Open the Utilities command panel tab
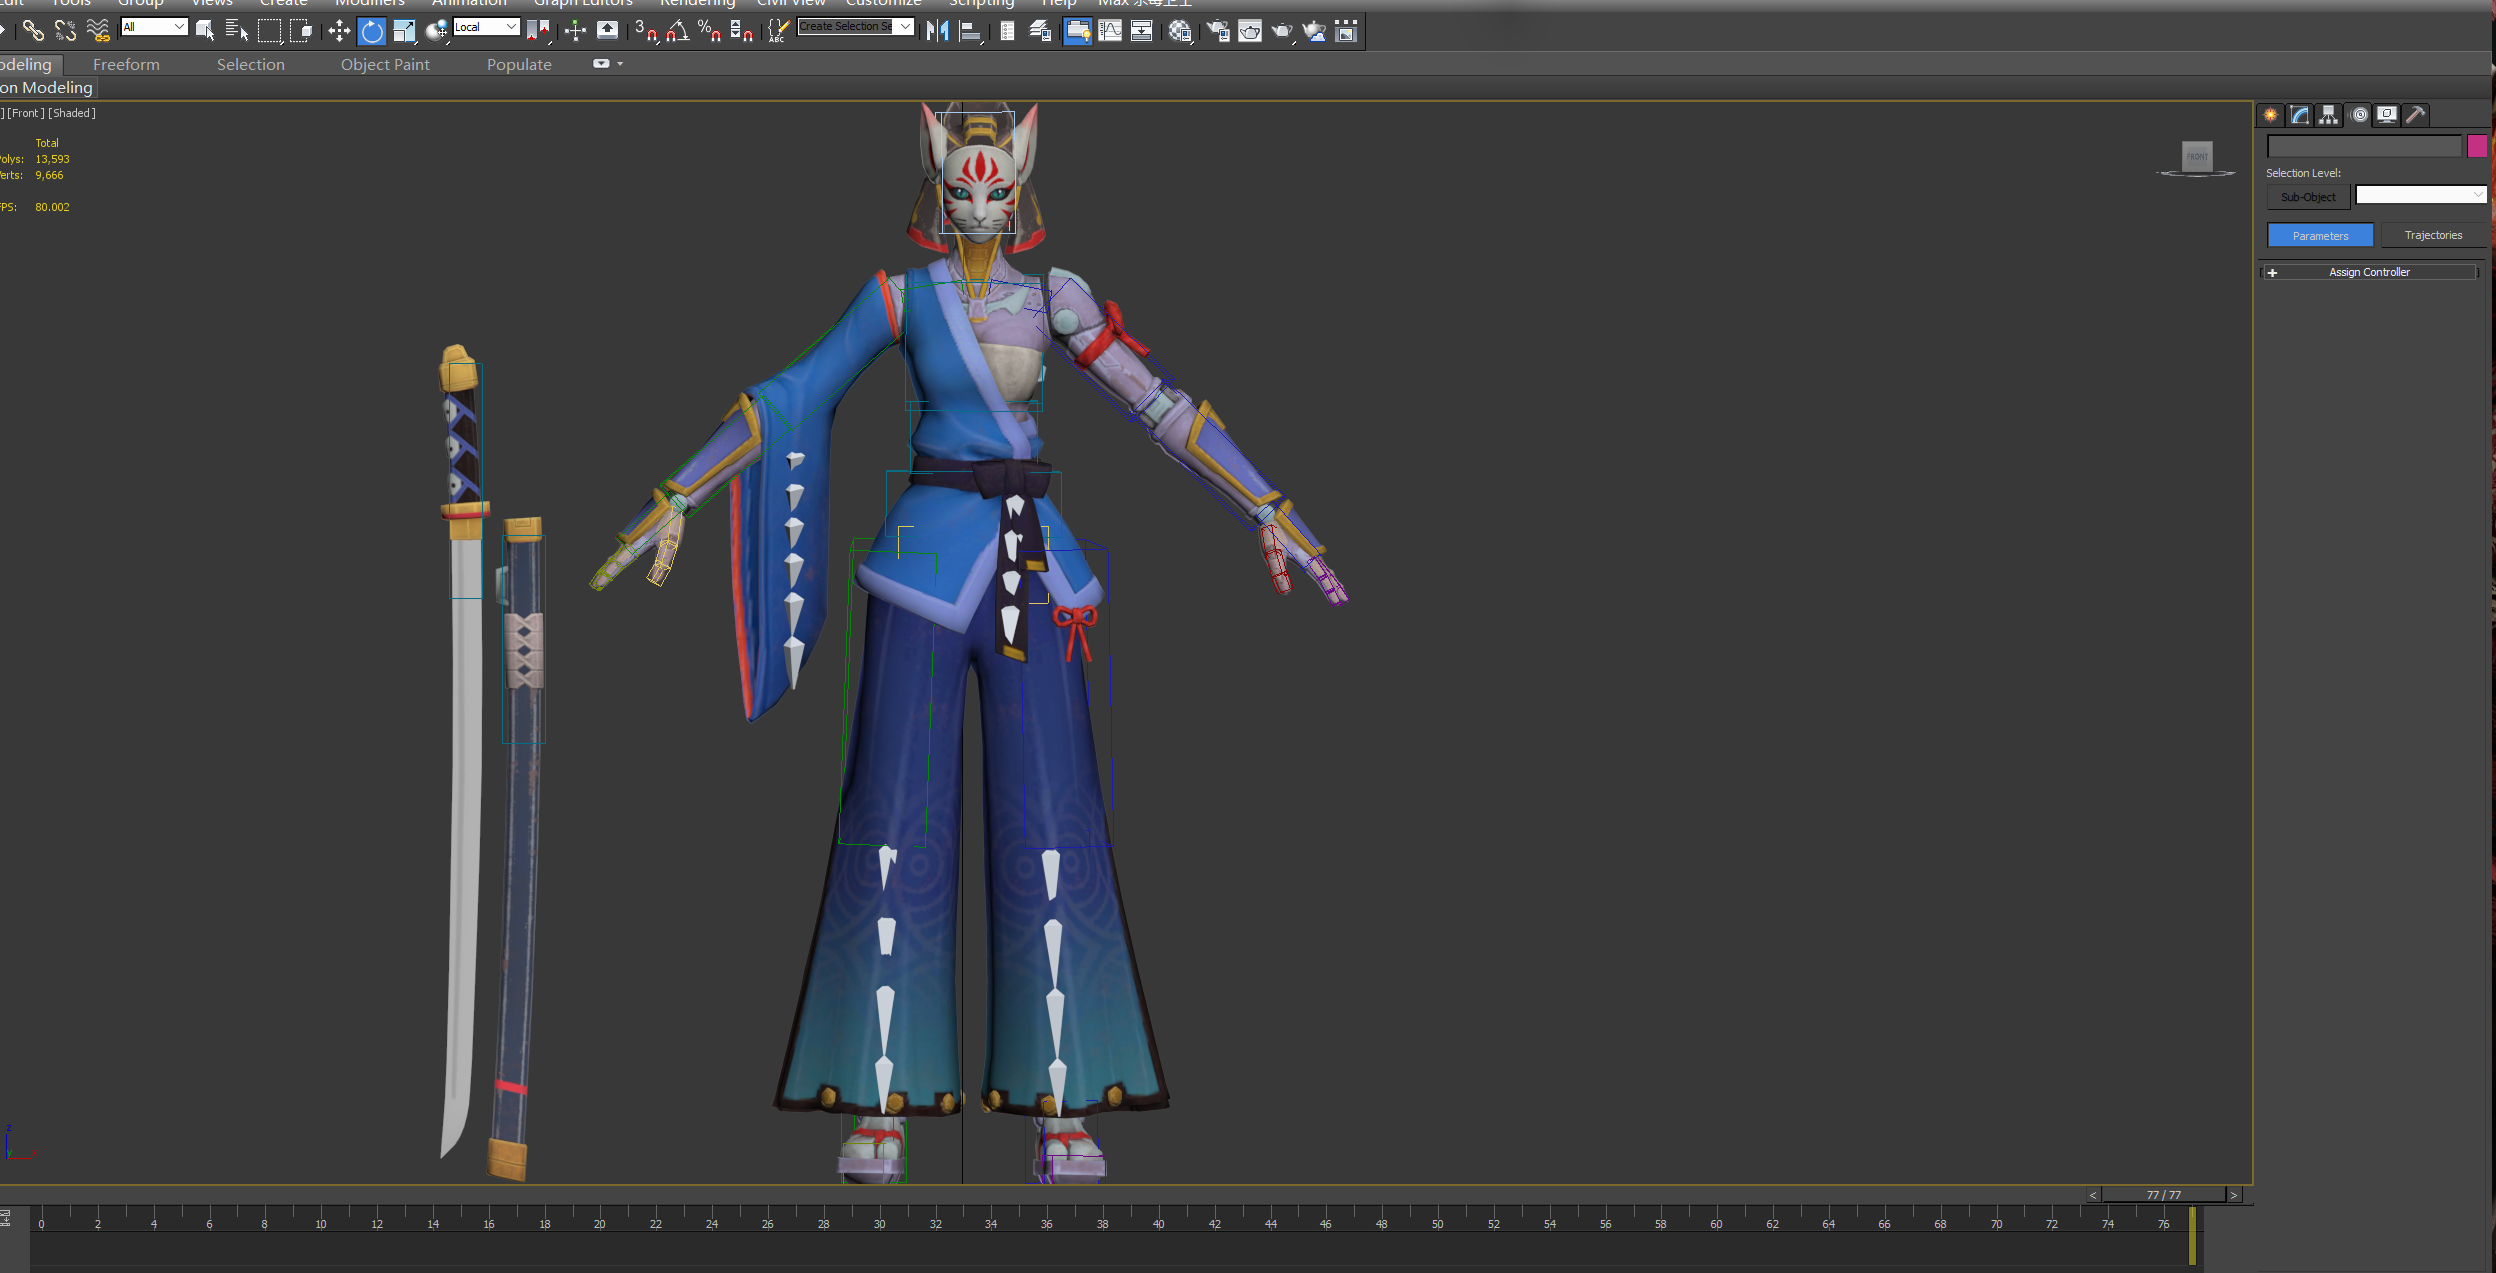 pyautogui.click(x=2416, y=115)
